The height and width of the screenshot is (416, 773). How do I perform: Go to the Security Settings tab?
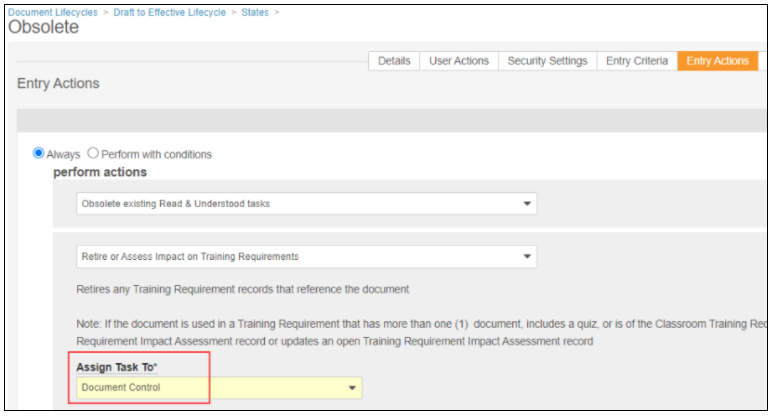(547, 61)
